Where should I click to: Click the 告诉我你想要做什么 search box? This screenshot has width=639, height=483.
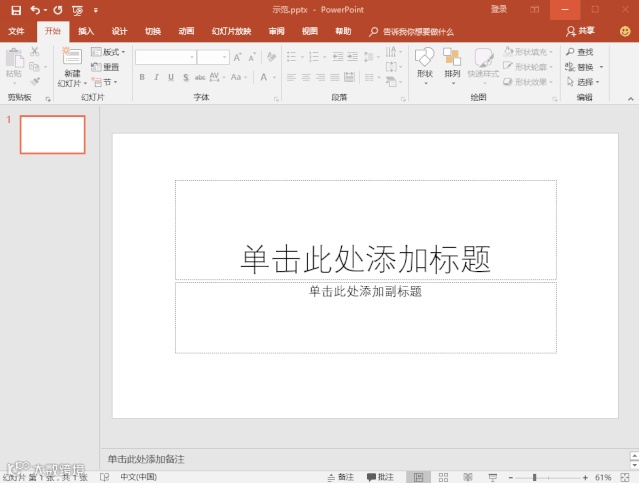pyautogui.click(x=412, y=32)
